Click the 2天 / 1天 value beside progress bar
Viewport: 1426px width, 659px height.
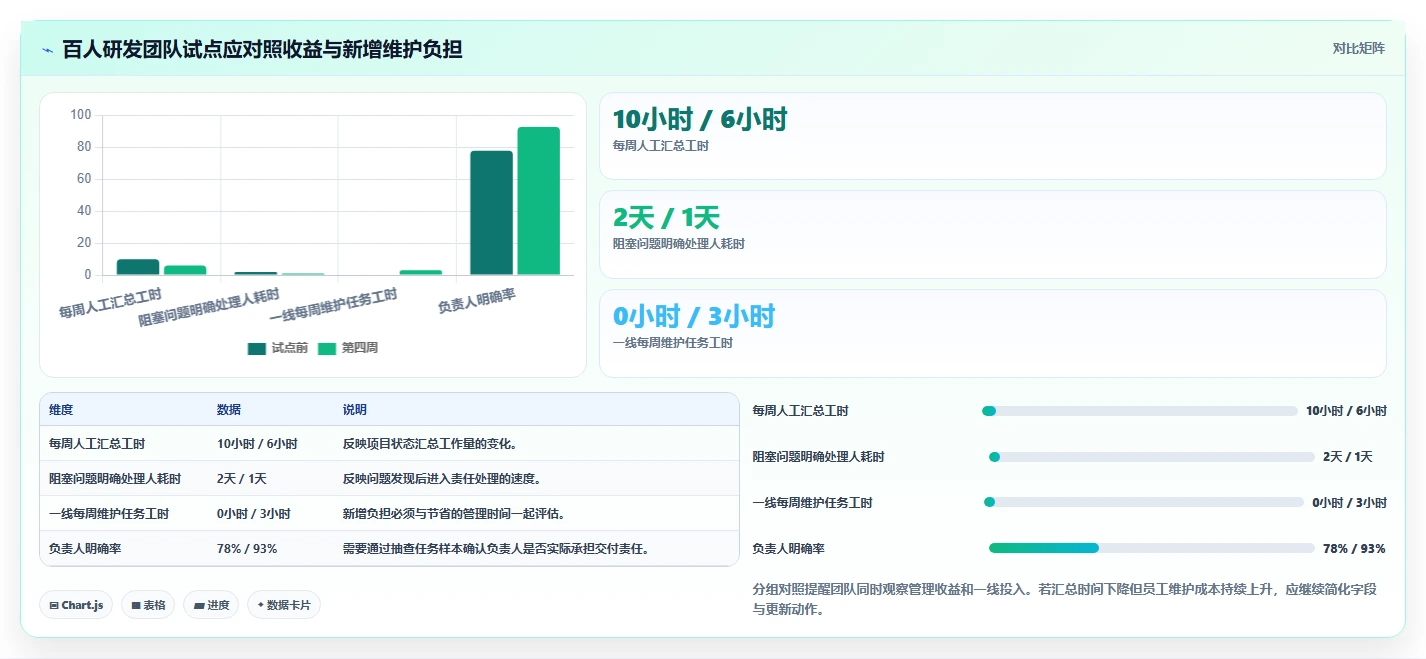click(1348, 457)
